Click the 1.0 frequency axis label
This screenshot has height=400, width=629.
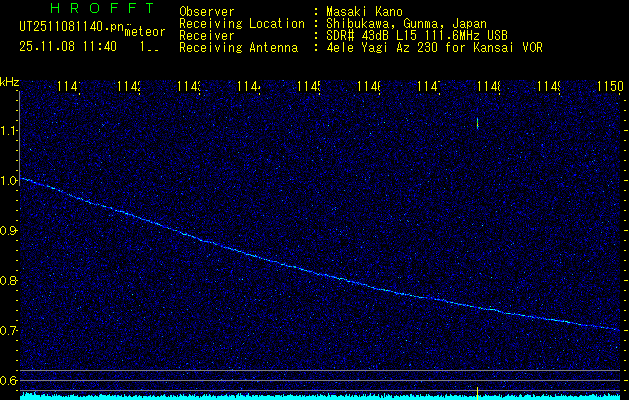(9, 180)
